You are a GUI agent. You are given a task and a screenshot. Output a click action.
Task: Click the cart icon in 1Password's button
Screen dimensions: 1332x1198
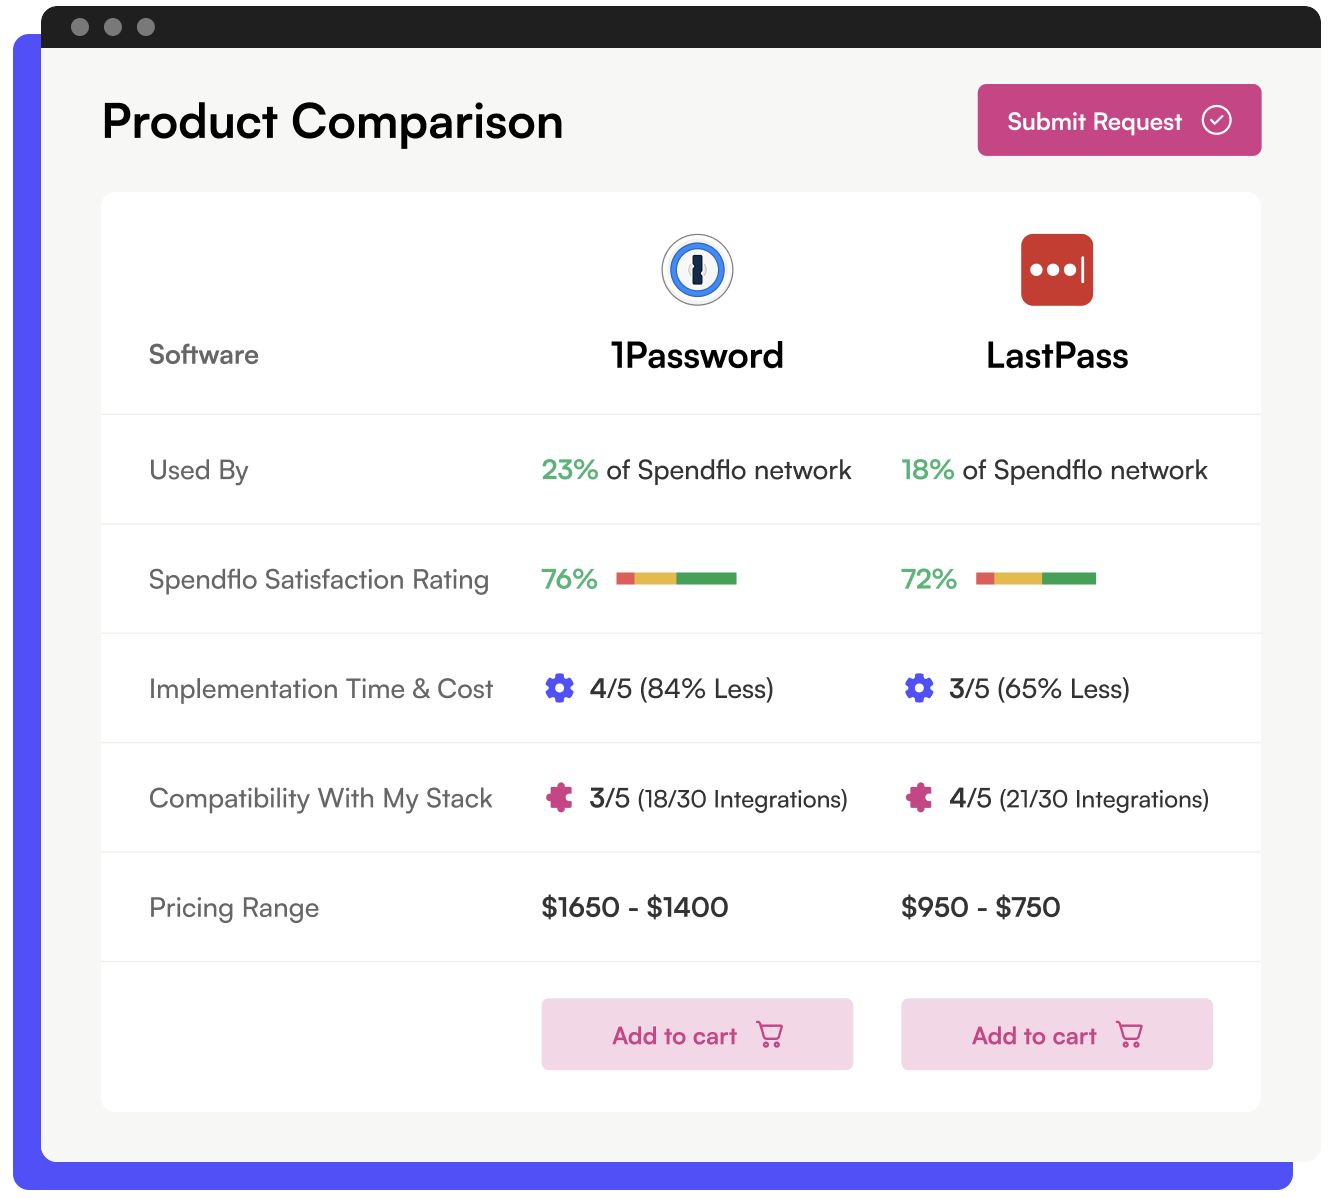(x=770, y=1034)
